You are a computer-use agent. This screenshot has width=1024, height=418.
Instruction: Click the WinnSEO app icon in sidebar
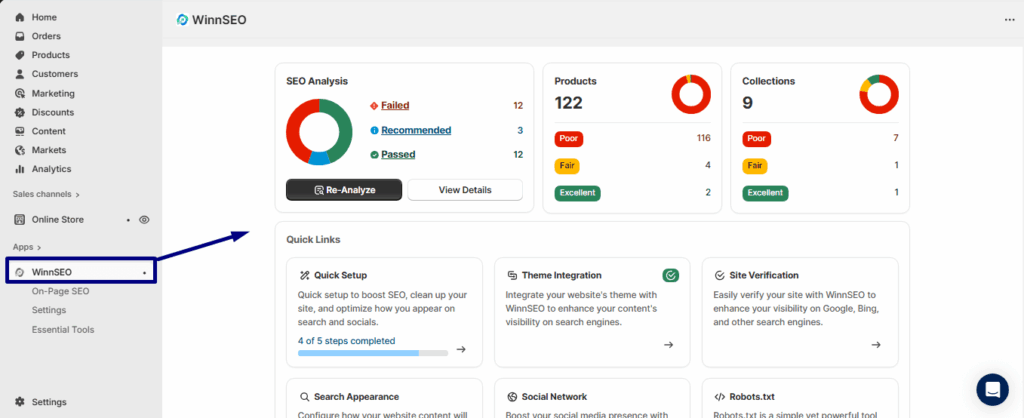20,272
